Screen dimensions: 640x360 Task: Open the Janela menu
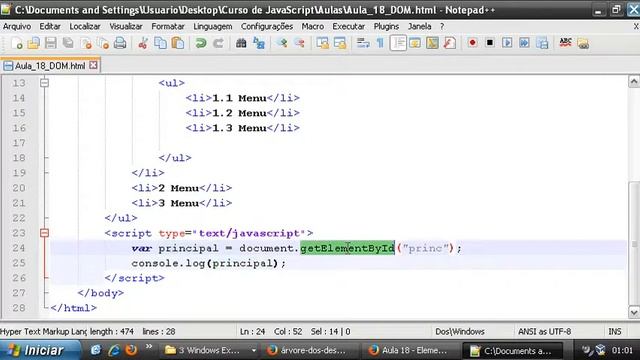(x=420, y=27)
